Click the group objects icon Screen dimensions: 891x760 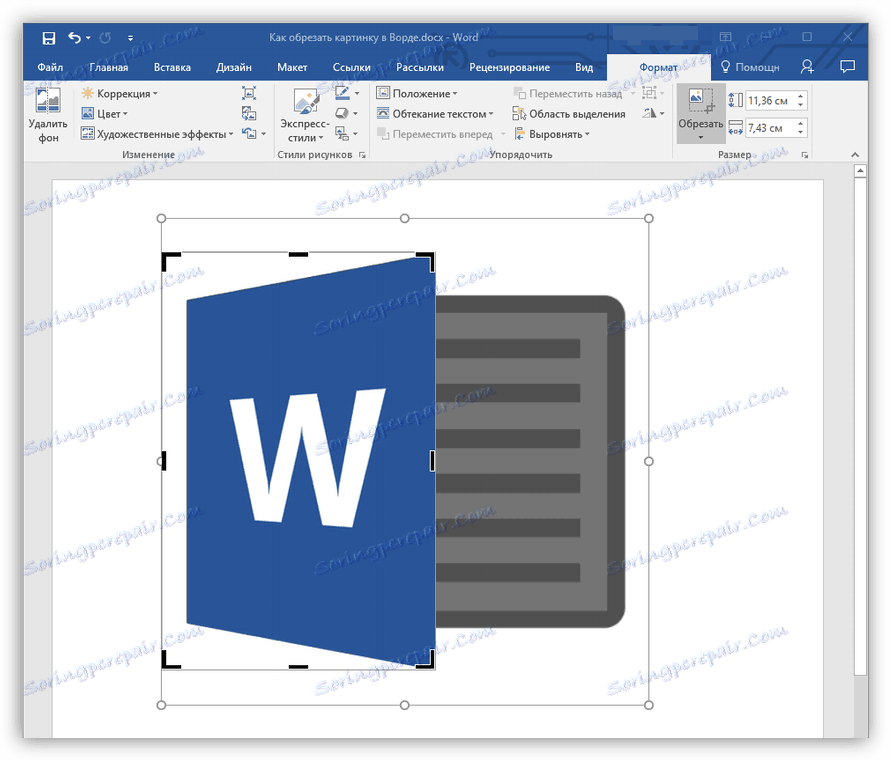click(x=649, y=93)
